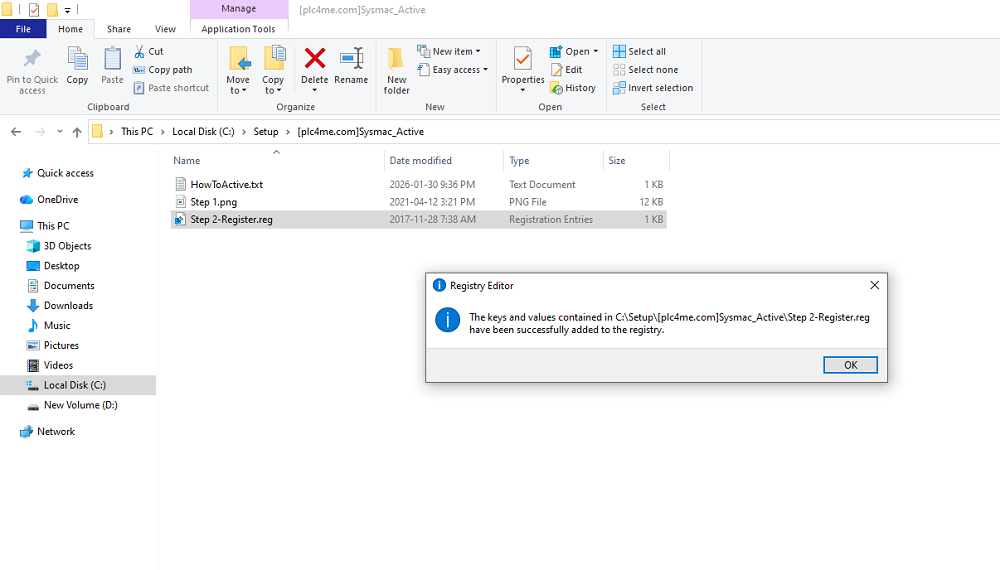Click the Rename icon in ribbon

pos(351,60)
